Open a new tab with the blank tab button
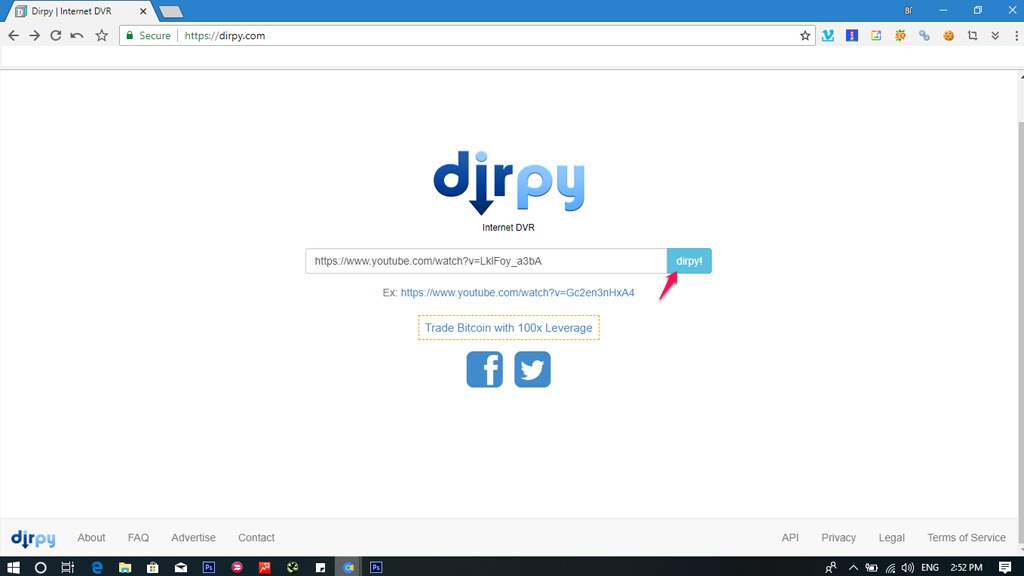 click(x=170, y=11)
